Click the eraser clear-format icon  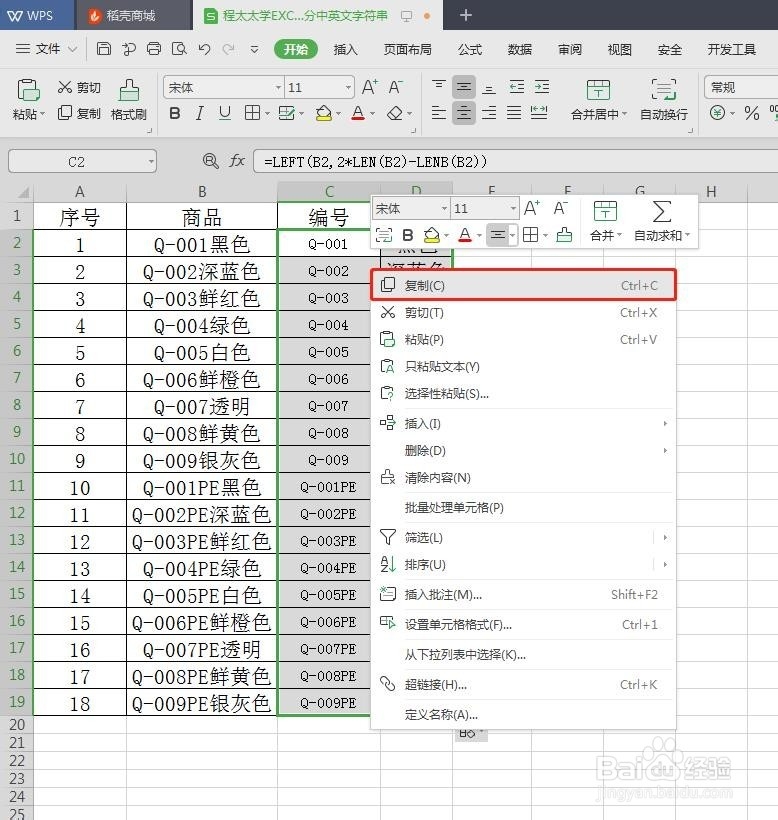[395, 113]
